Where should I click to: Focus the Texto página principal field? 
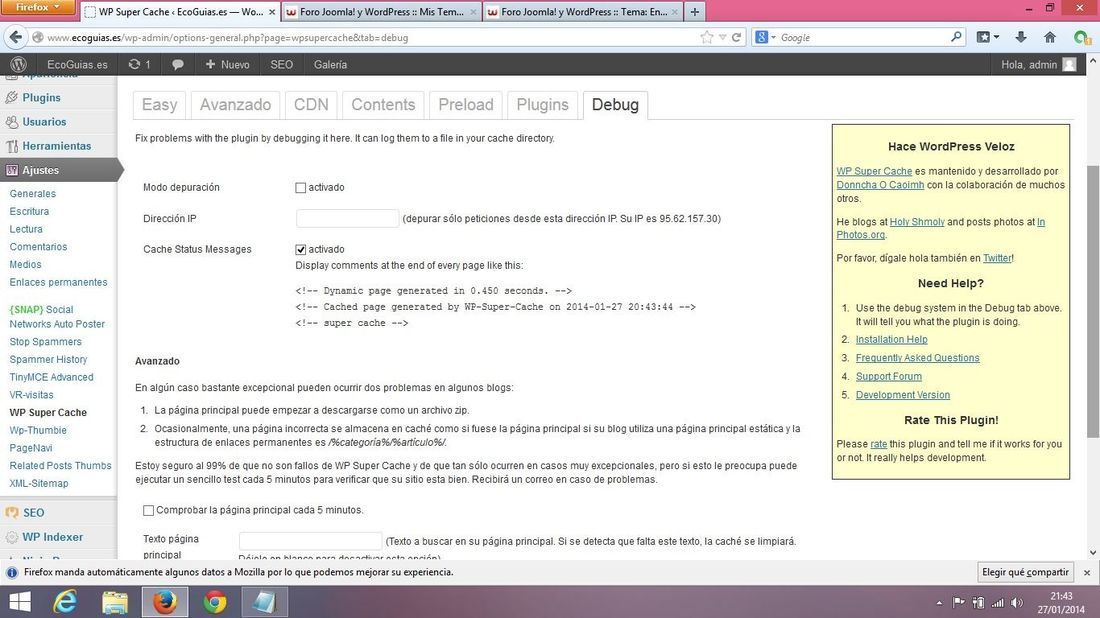tap(310, 541)
